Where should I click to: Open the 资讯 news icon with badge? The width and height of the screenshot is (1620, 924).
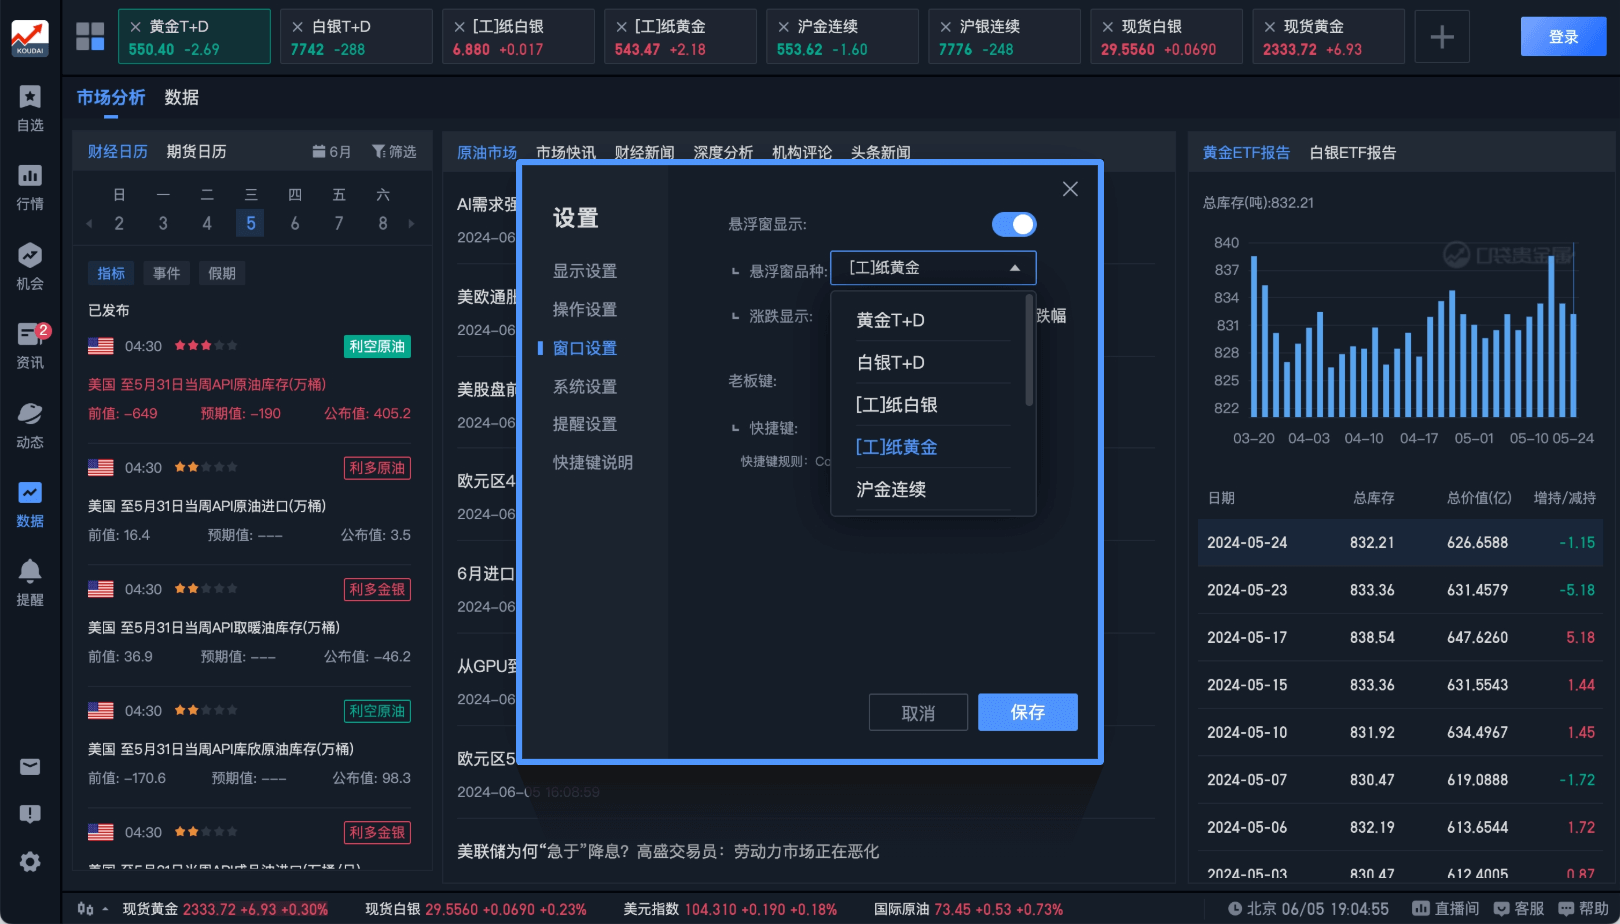pyautogui.click(x=30, y=345)
